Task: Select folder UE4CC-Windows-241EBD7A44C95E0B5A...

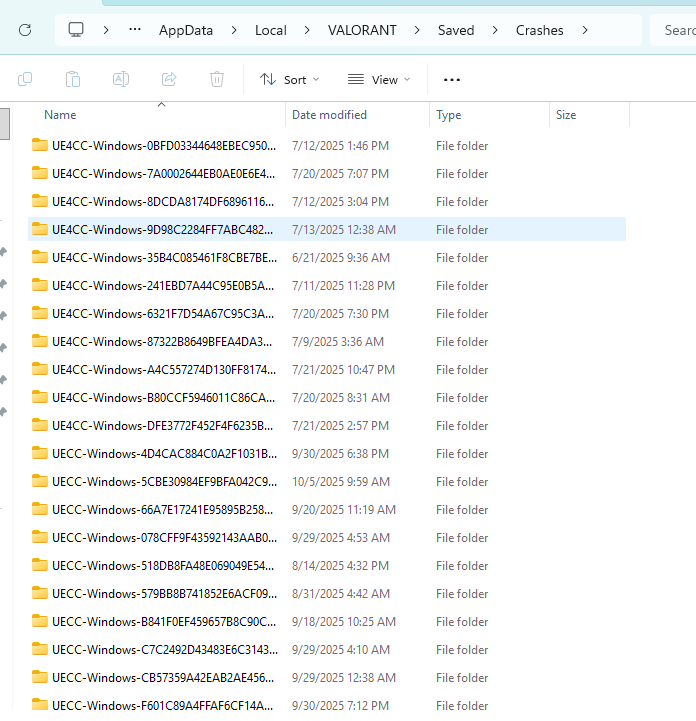Action: pos(327,286)
